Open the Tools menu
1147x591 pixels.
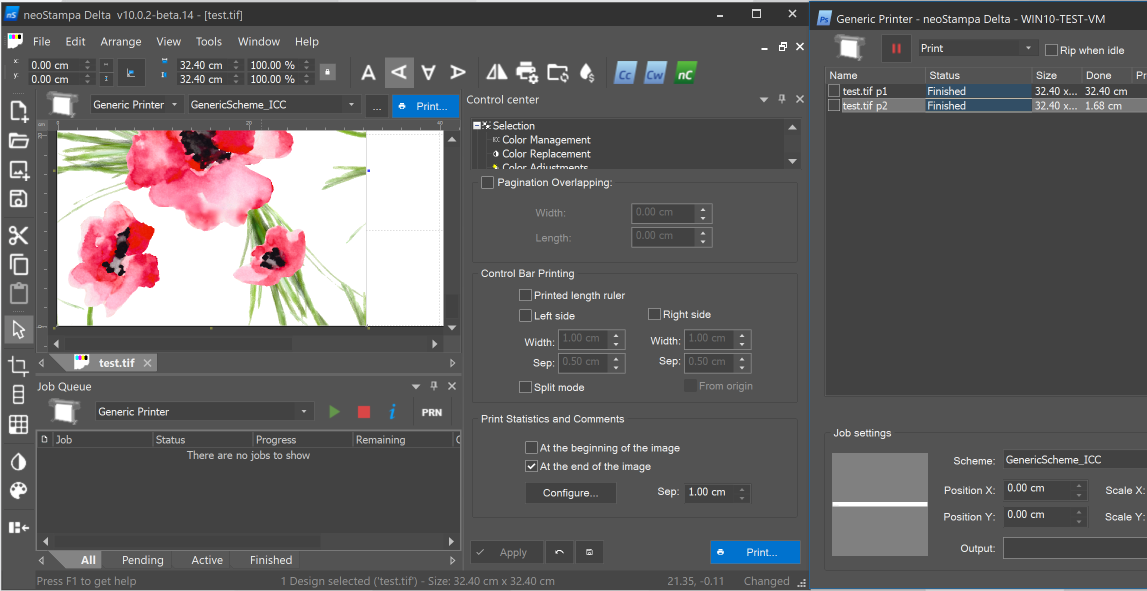point(209,42)
